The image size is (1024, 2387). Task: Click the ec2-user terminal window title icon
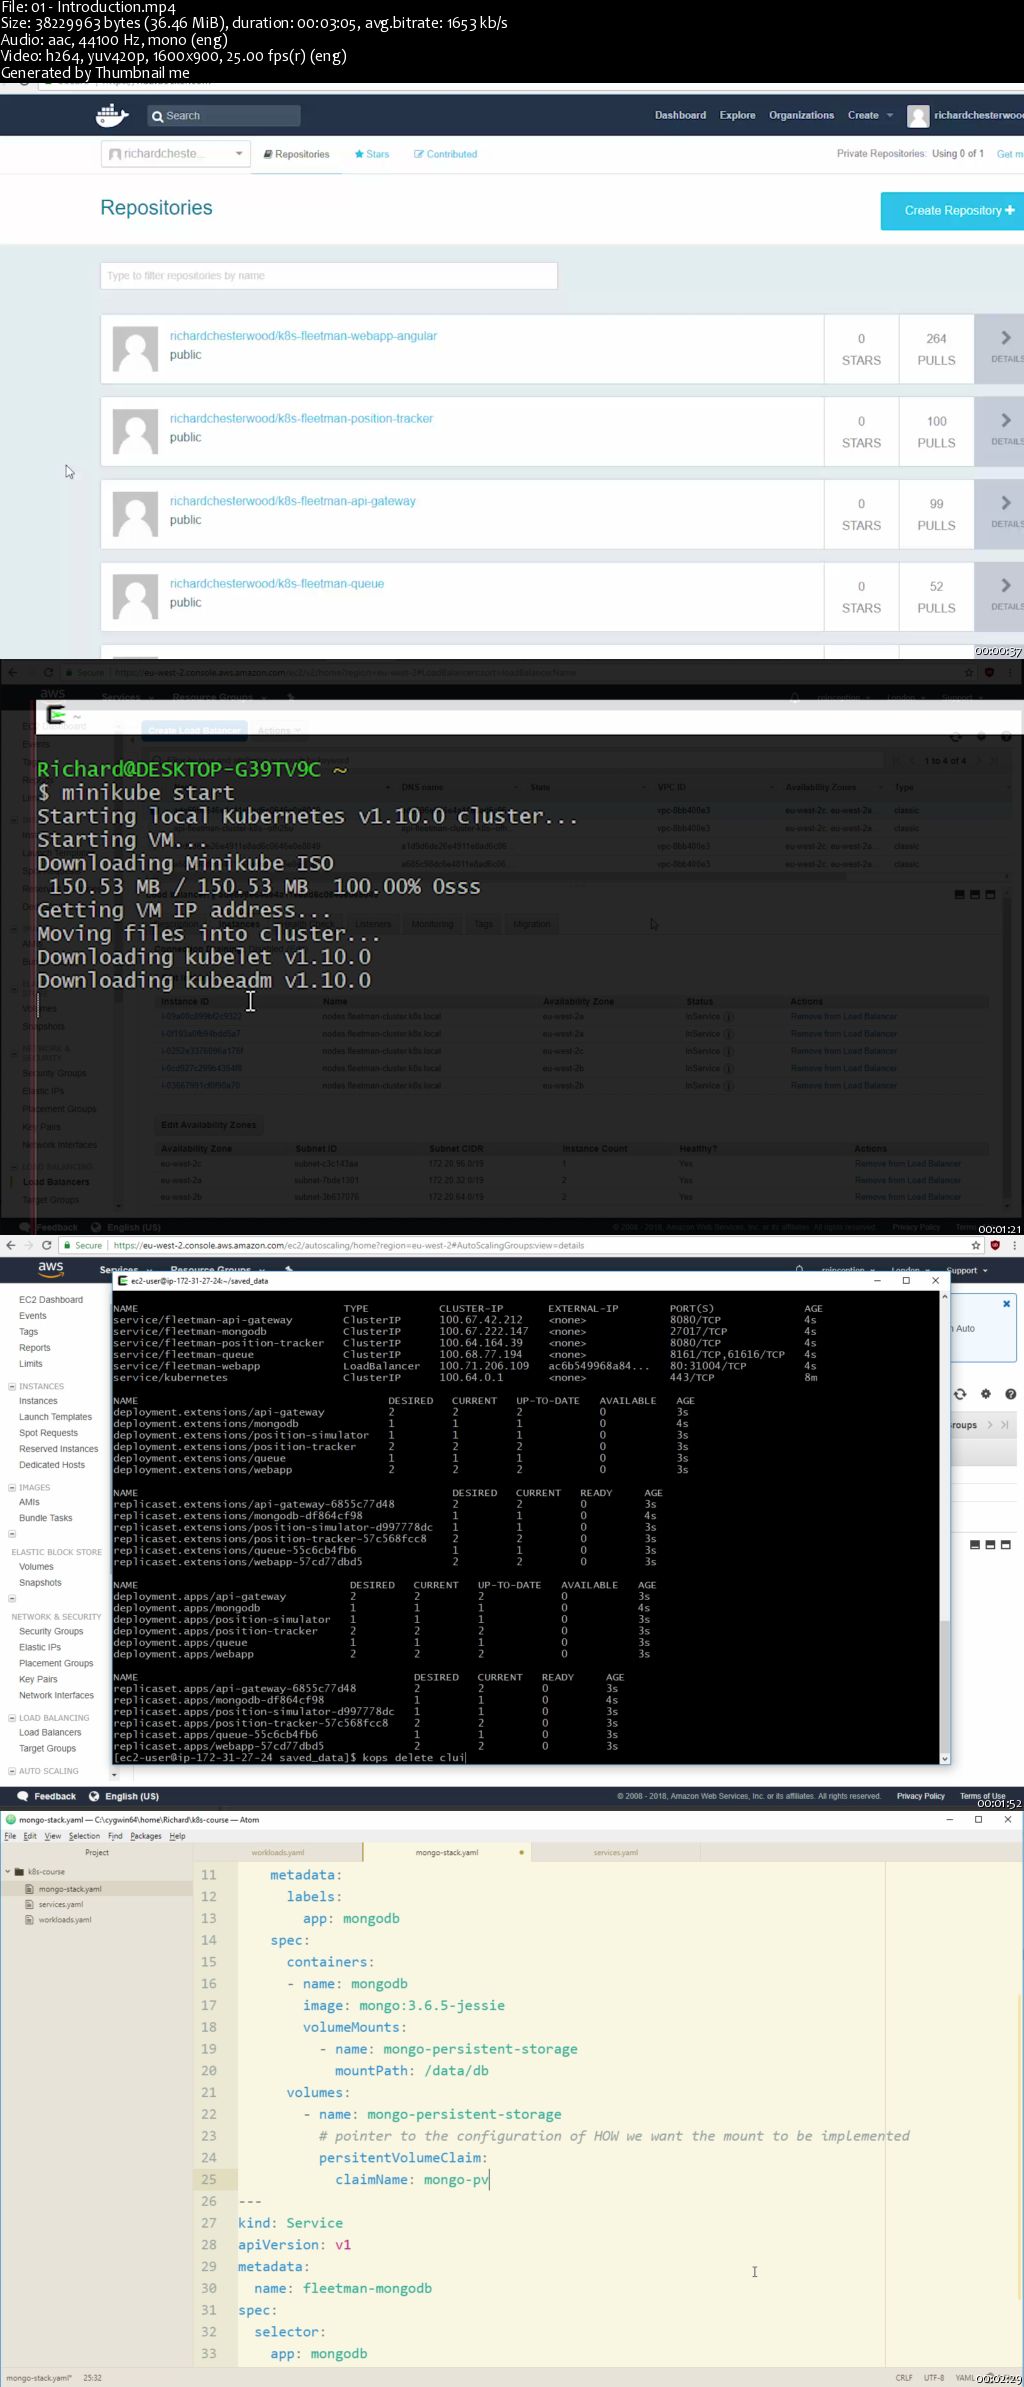click(x=123, y=1280)
